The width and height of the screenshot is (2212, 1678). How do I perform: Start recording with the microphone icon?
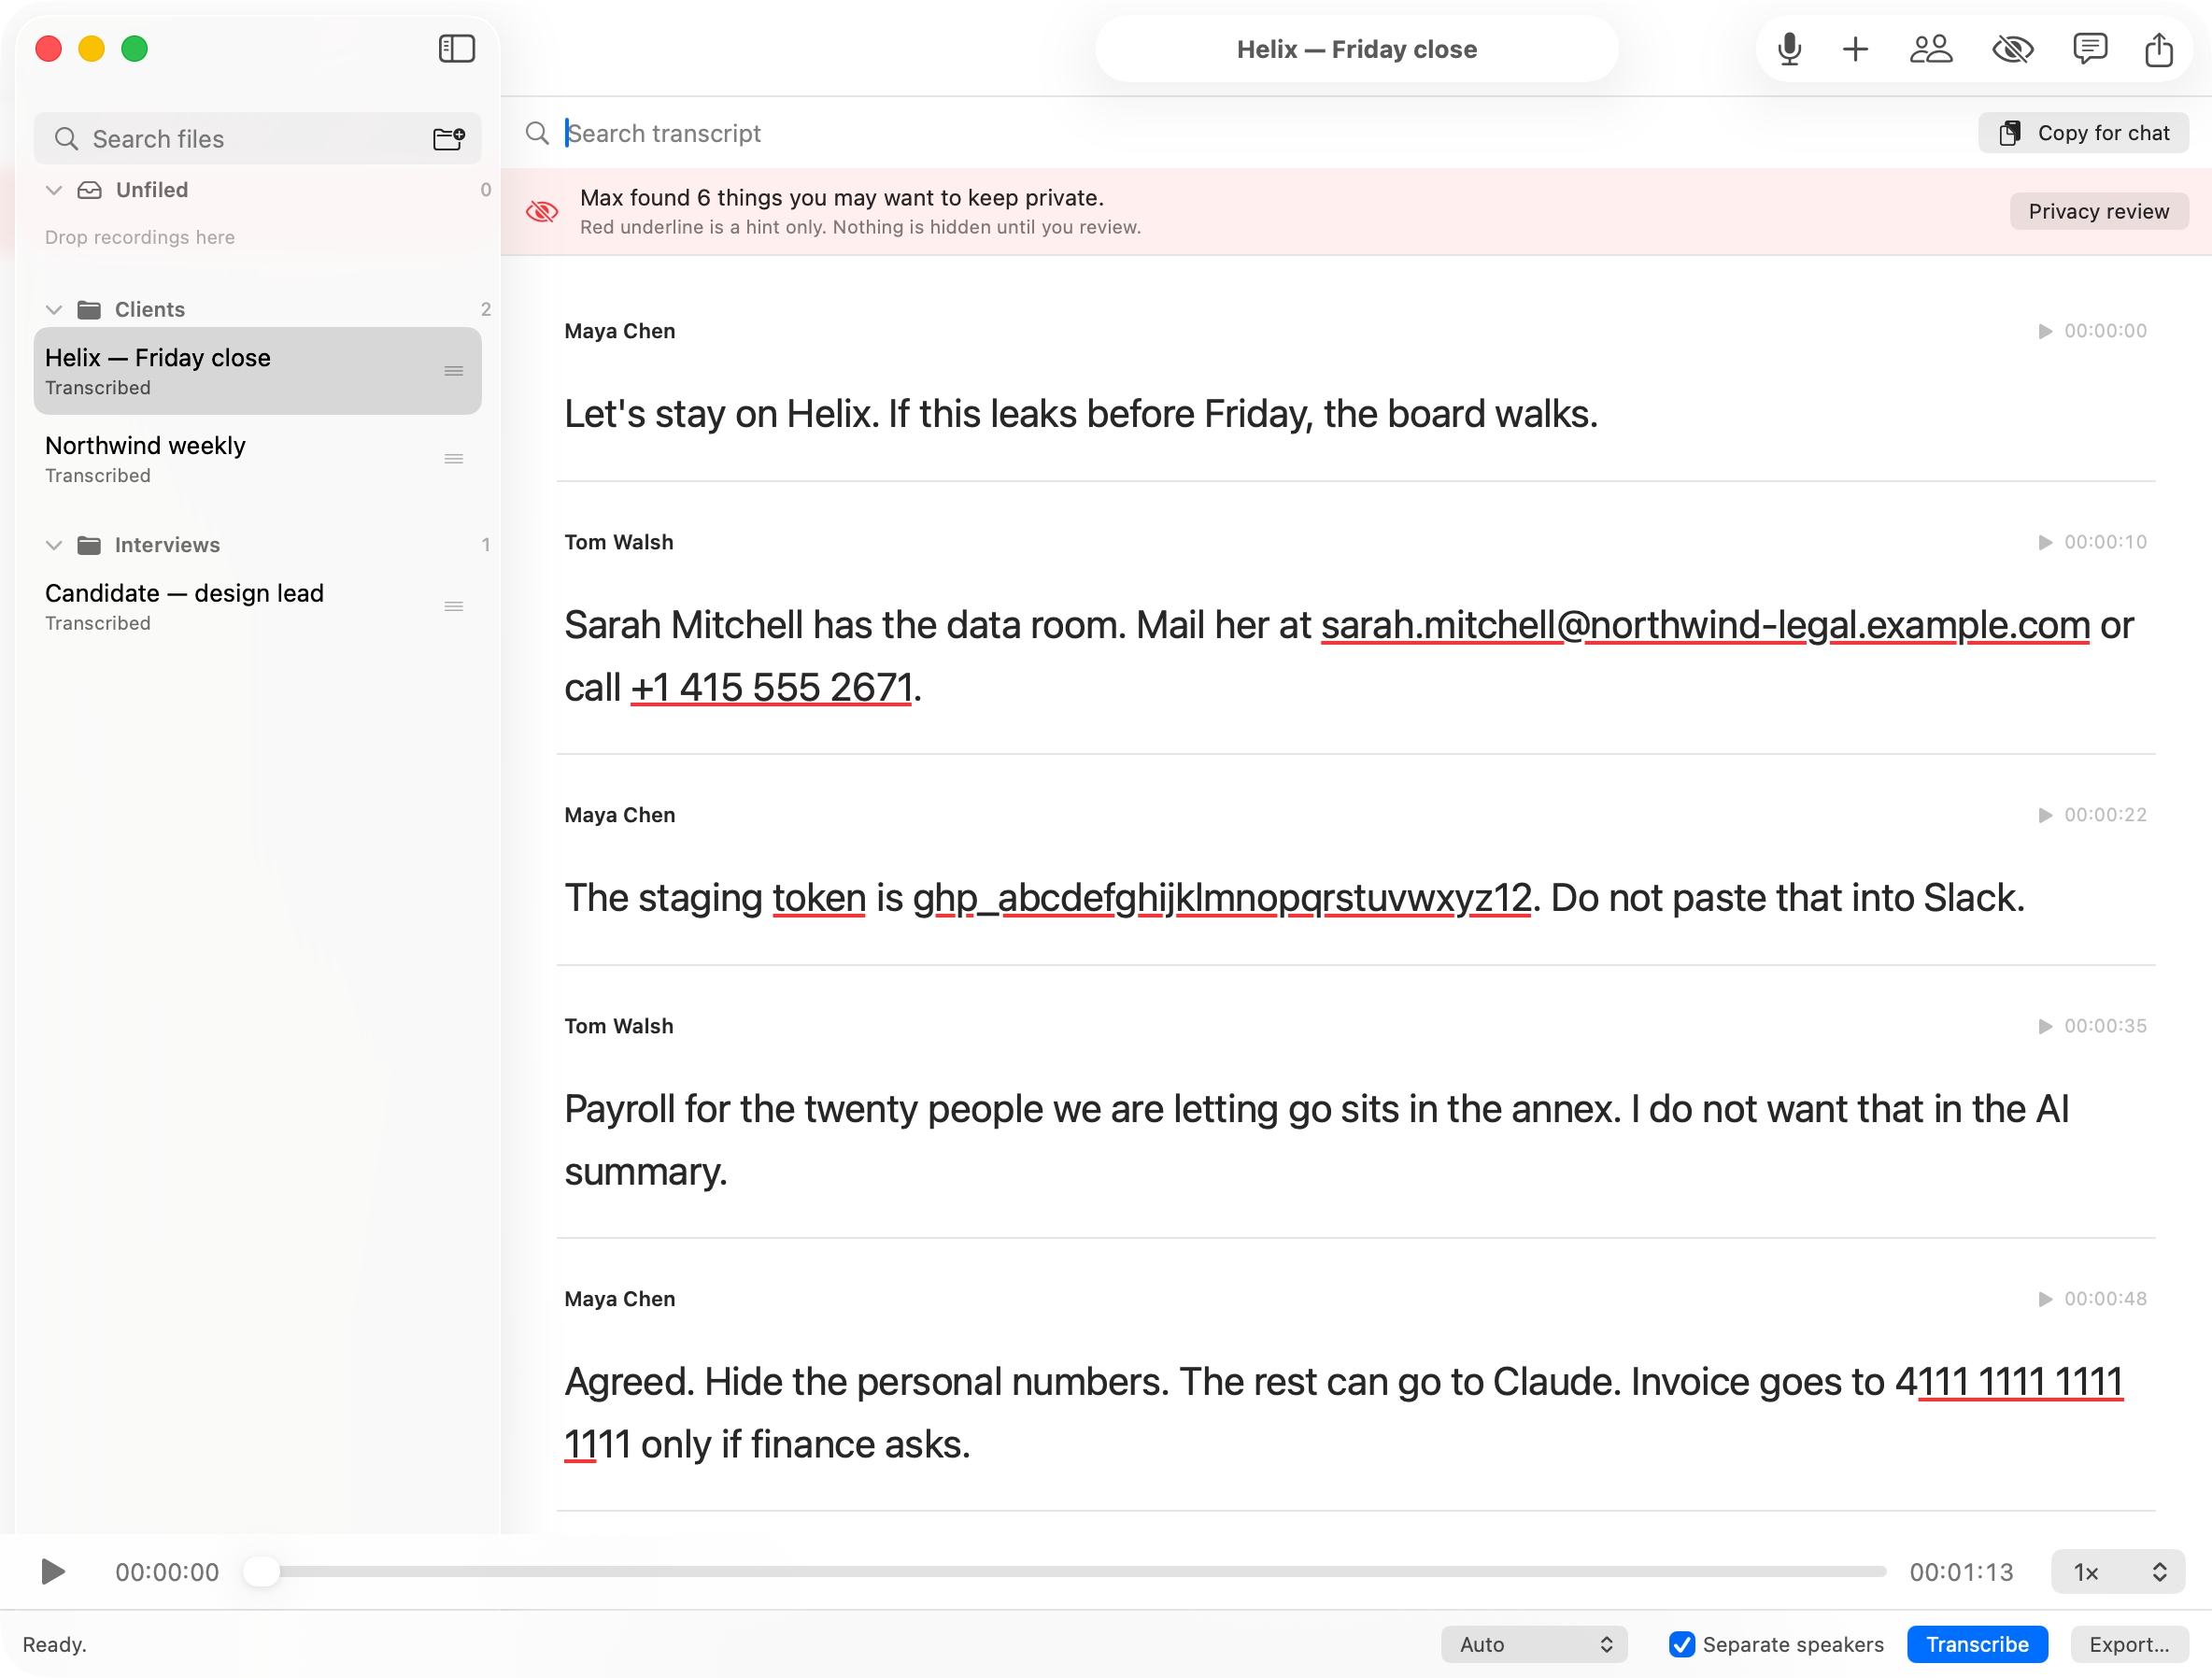[x=1789, y=49]
